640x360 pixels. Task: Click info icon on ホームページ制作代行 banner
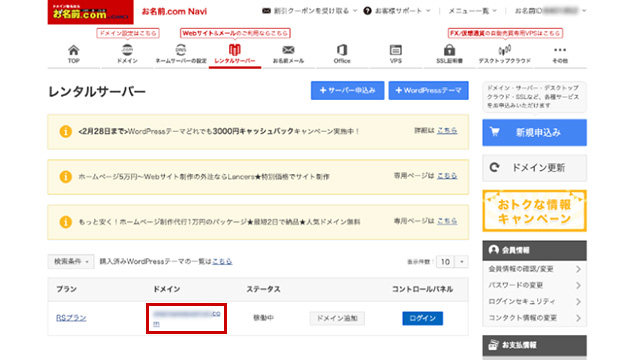point(65,222)
